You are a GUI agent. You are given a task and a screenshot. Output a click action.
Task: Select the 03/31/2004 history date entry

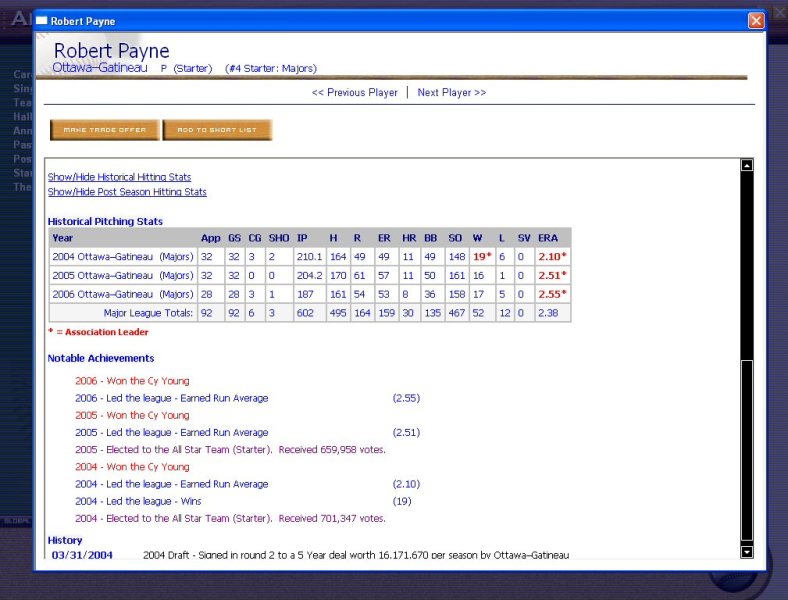point(82,555)
